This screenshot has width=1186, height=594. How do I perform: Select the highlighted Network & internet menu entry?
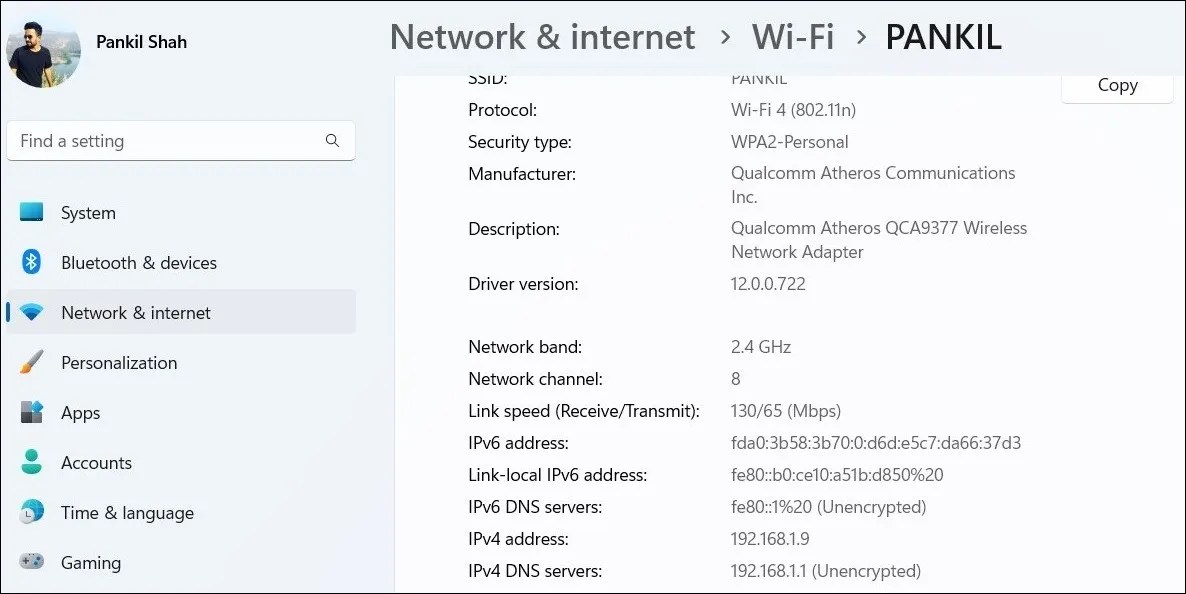[135, 312]
